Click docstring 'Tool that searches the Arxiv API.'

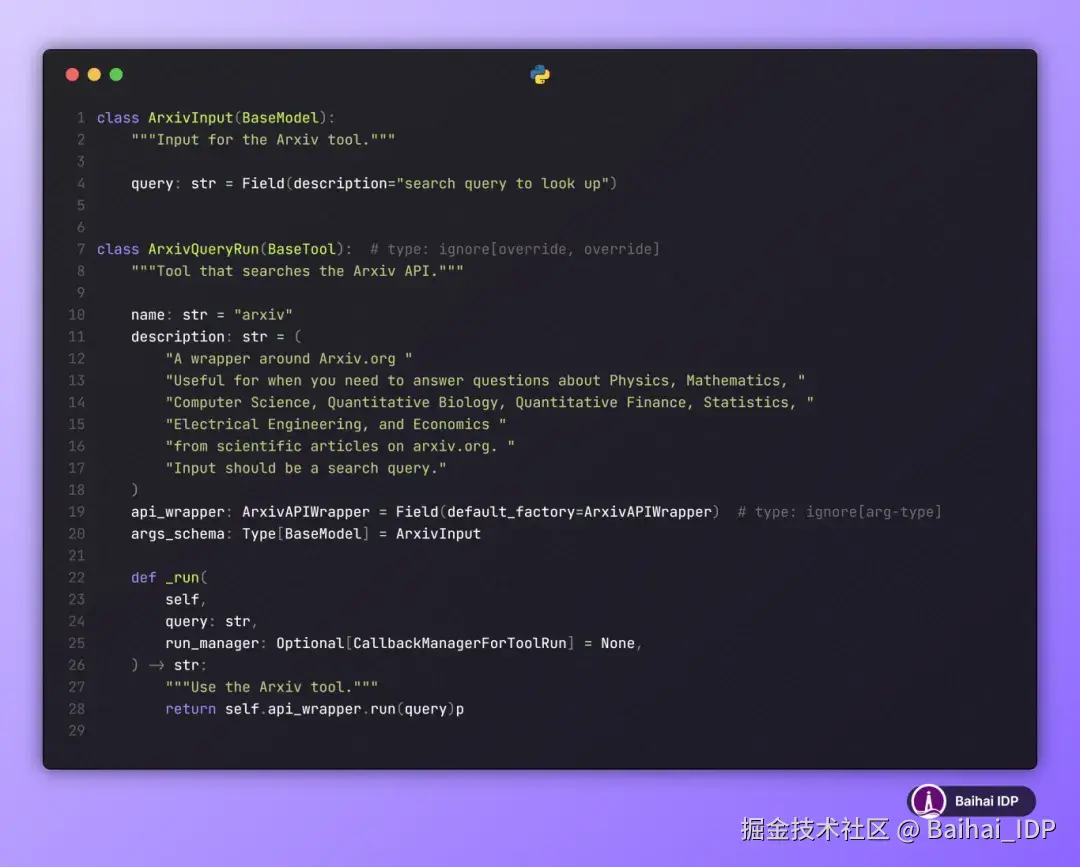(297, 271)
